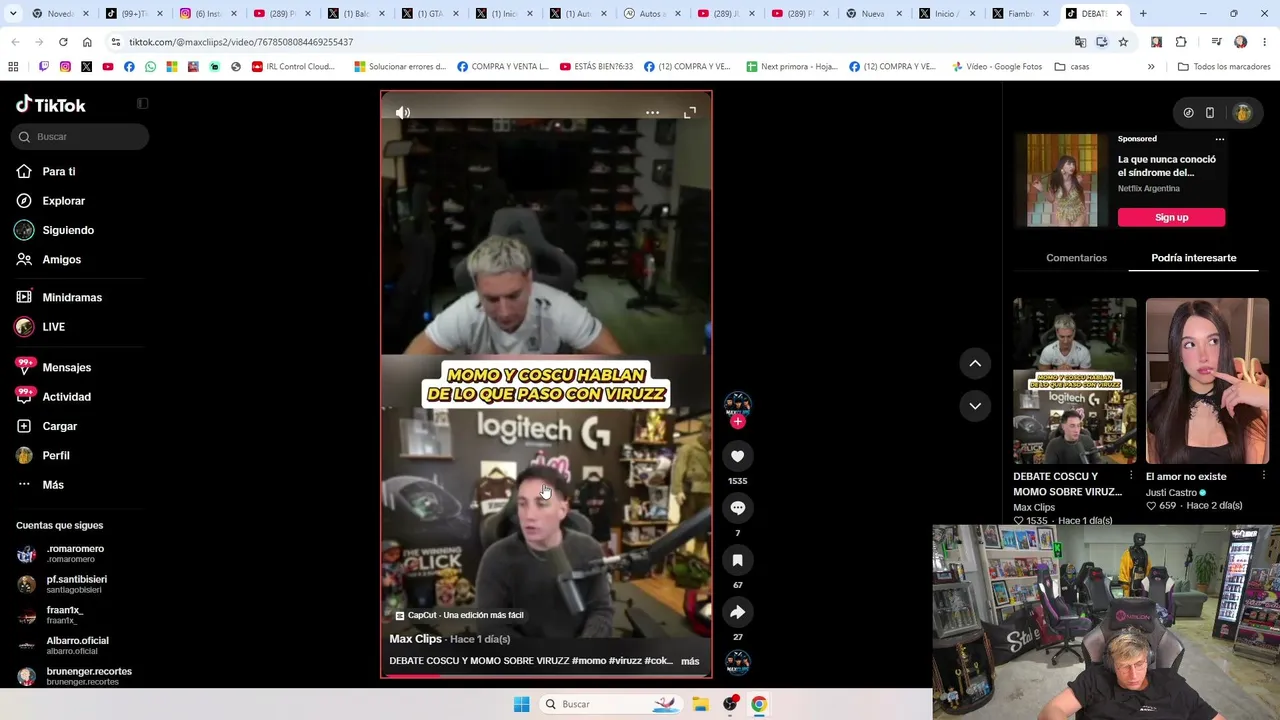The height and width of the screenshot is (720, 1280).
Task: Follow Max Clips with the plus badge
Action: click(x=738, y=422)
